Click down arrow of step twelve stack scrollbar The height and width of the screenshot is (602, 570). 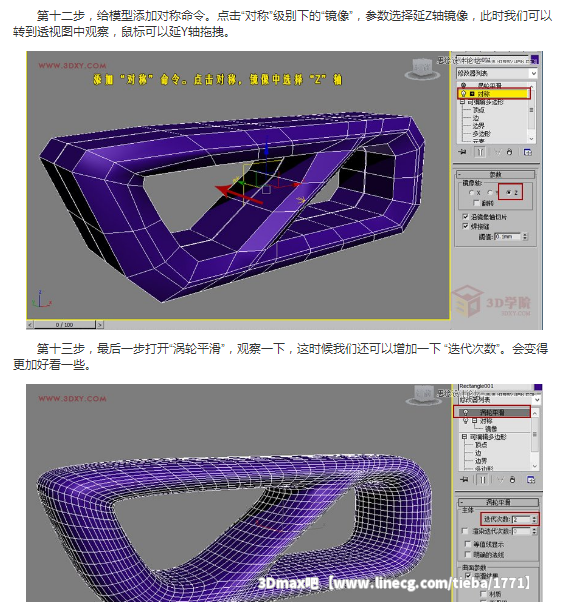tap(531, 139)
